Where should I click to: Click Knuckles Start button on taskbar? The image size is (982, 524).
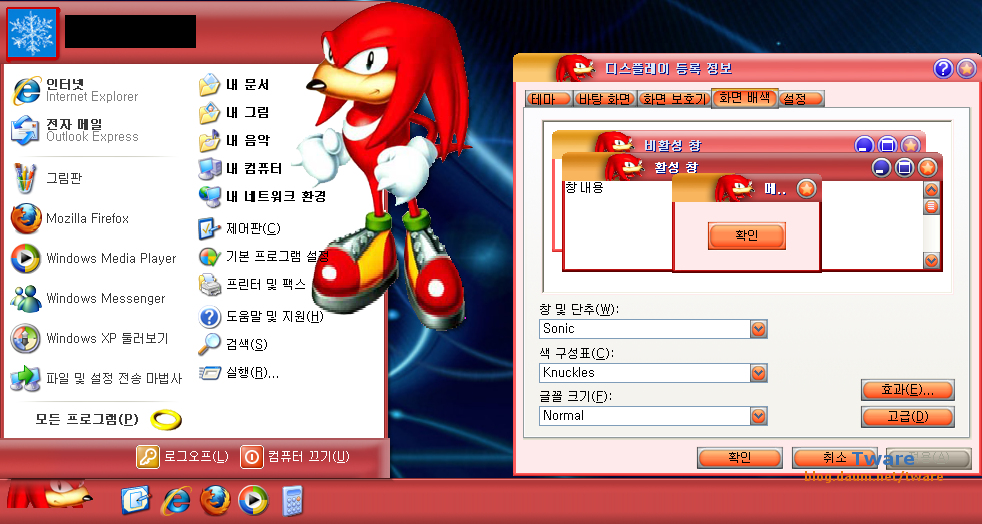point(49,493)
